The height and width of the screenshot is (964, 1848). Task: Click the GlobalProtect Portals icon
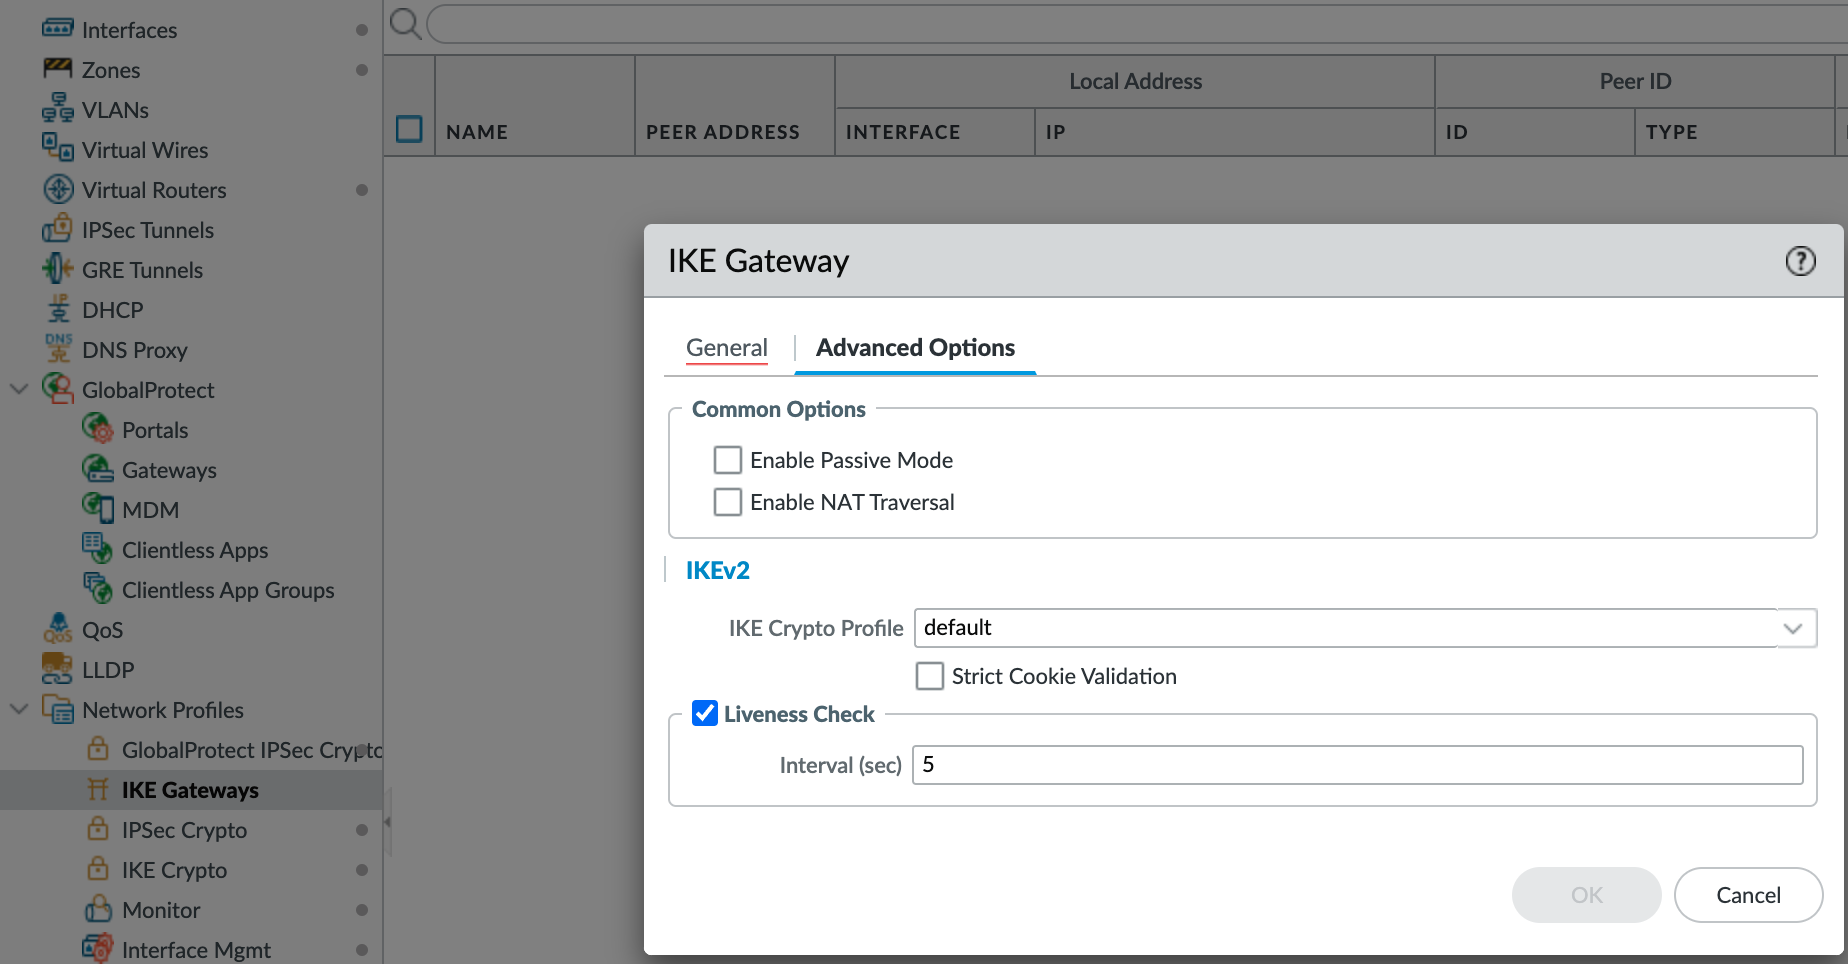[98, 429]
